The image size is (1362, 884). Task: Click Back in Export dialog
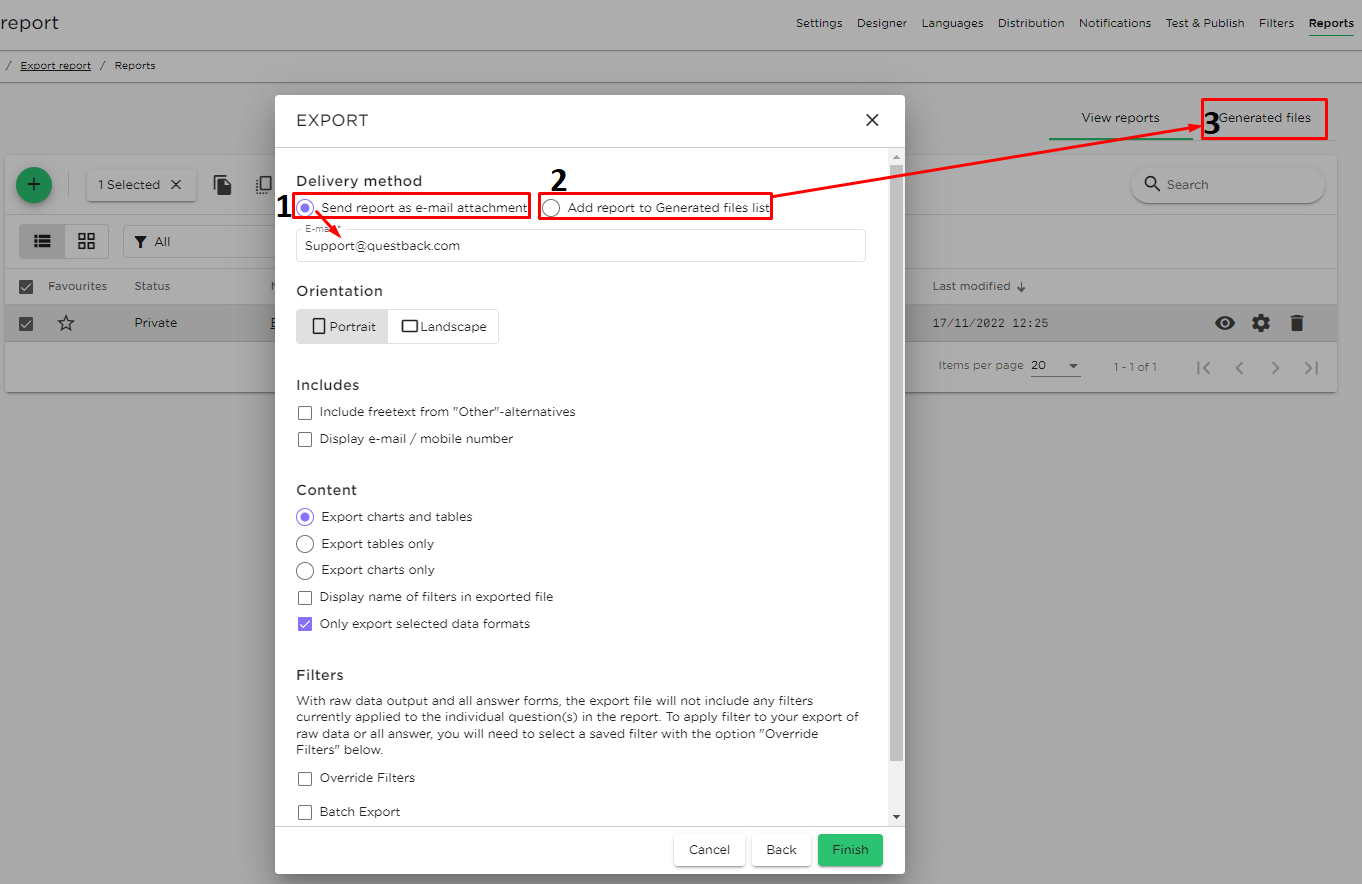click(781, 850)
